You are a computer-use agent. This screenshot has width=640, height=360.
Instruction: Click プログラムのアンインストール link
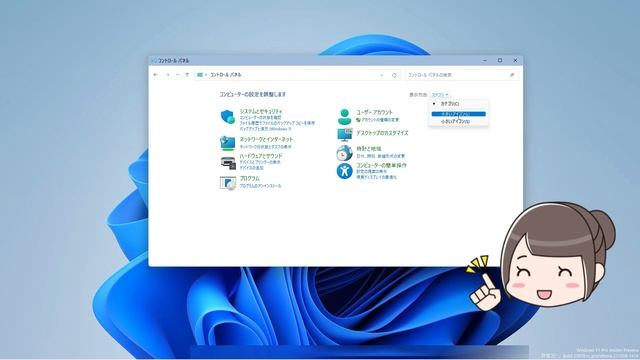260,186
